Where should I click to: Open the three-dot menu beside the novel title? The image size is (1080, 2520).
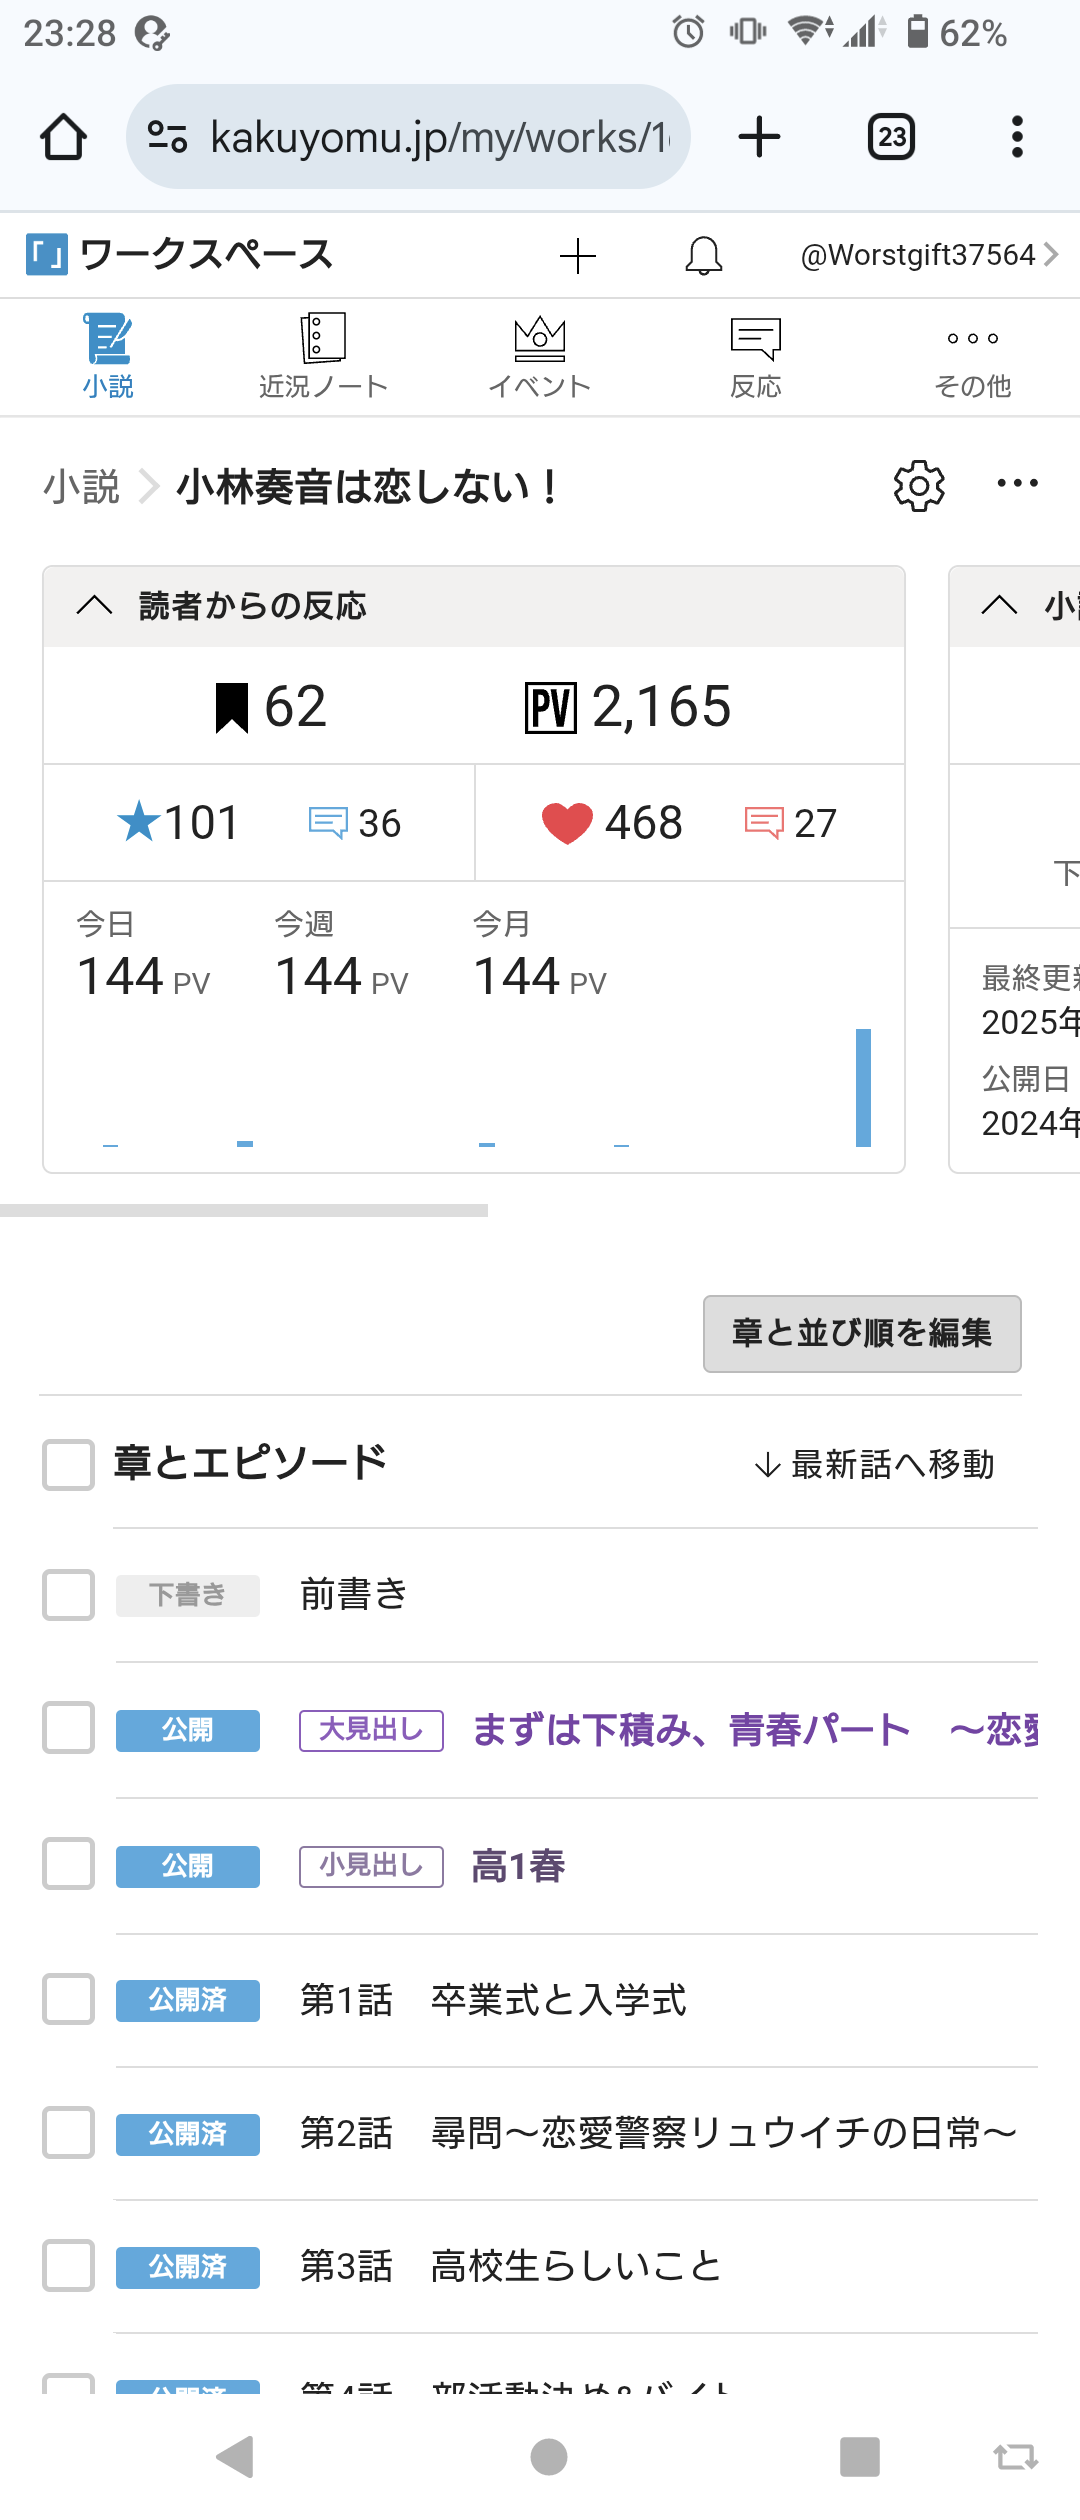pos(1017,484)
